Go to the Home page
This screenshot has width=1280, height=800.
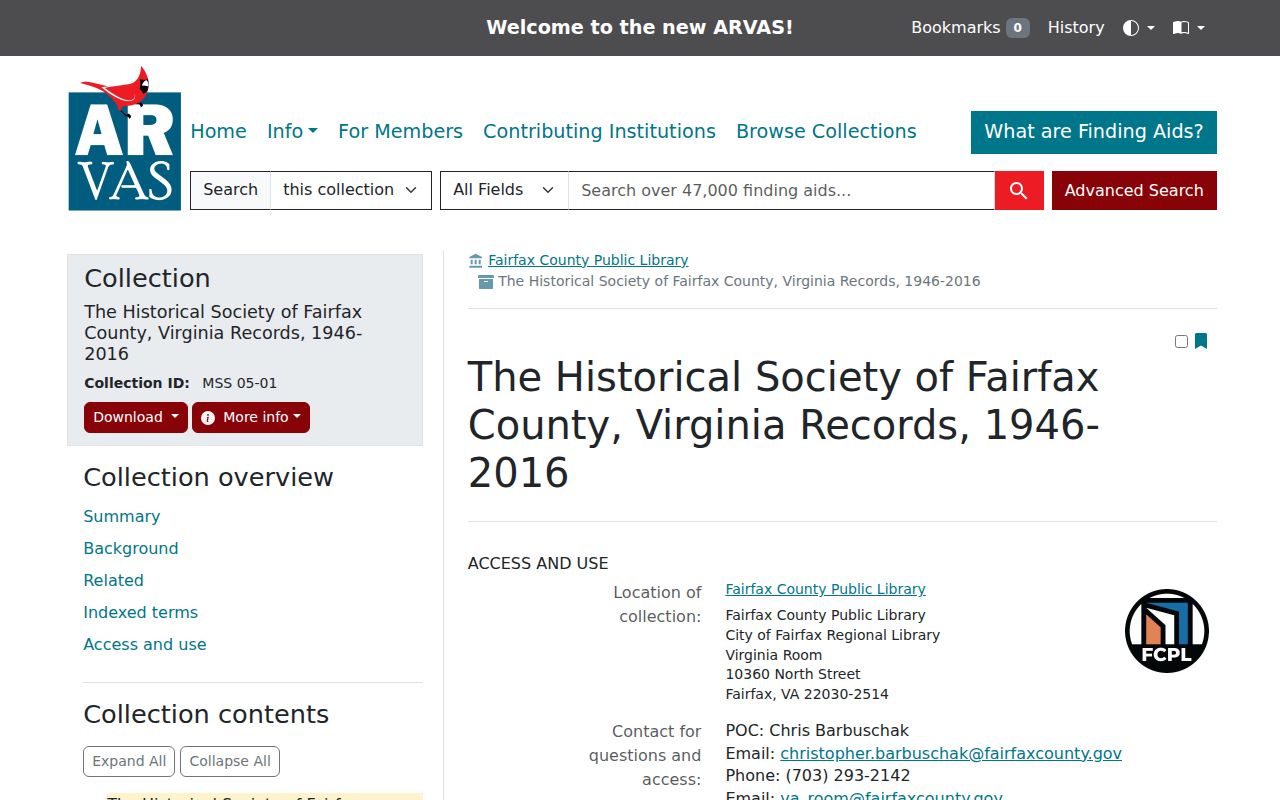click(218, 131)
